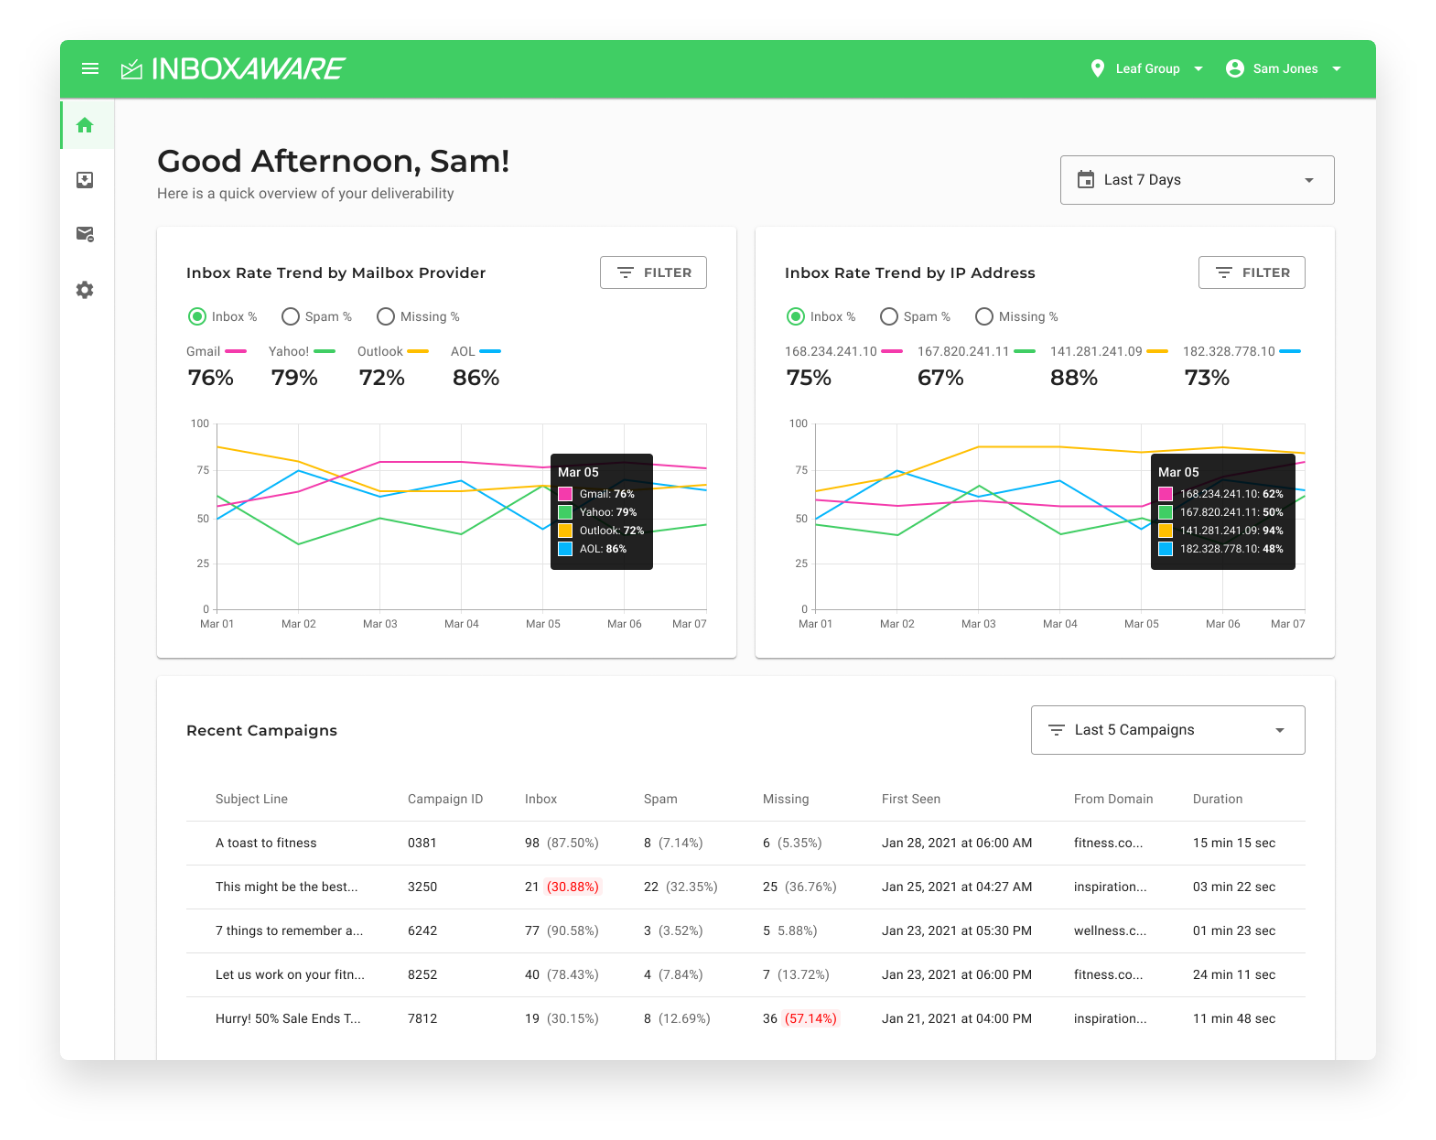This screenshot has width=1436, height=1140.
Task: Select Spam % in IP Address chart
Action: [x=889, y=317]
